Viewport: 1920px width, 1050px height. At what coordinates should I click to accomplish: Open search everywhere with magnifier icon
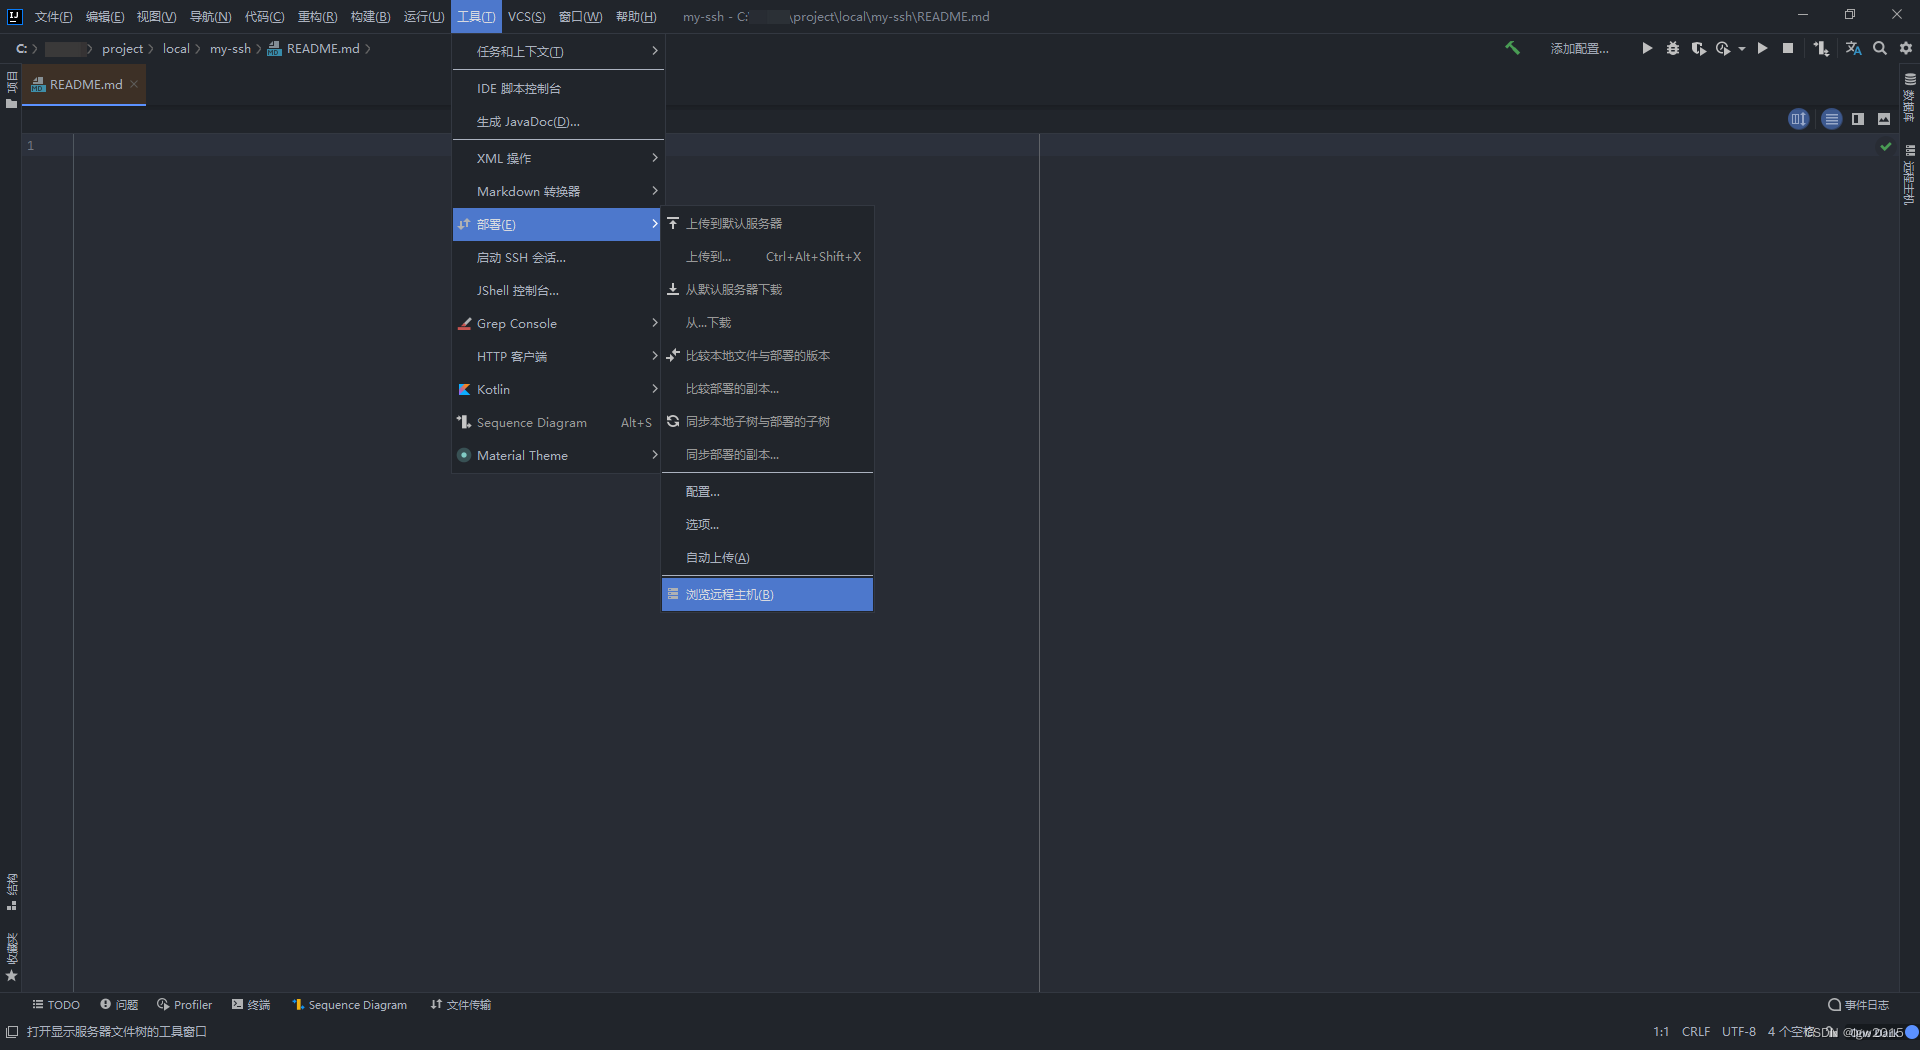pos(1880,48)
